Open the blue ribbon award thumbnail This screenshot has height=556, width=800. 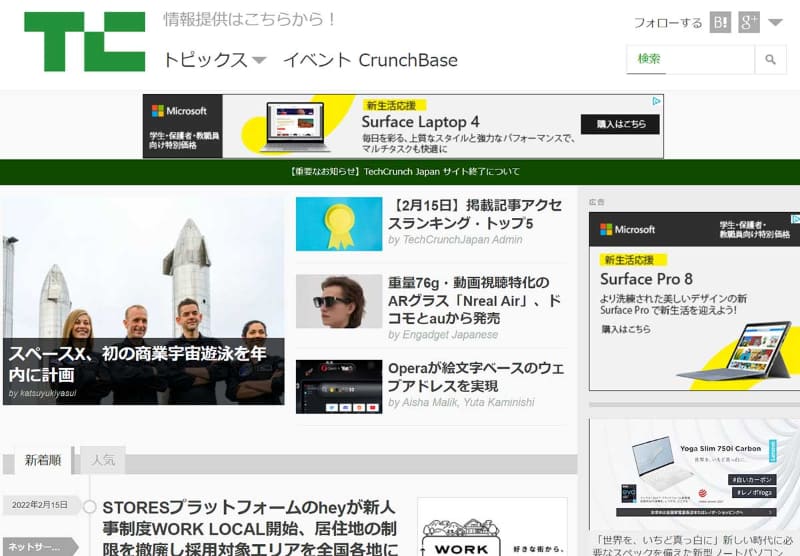point(339,224)
